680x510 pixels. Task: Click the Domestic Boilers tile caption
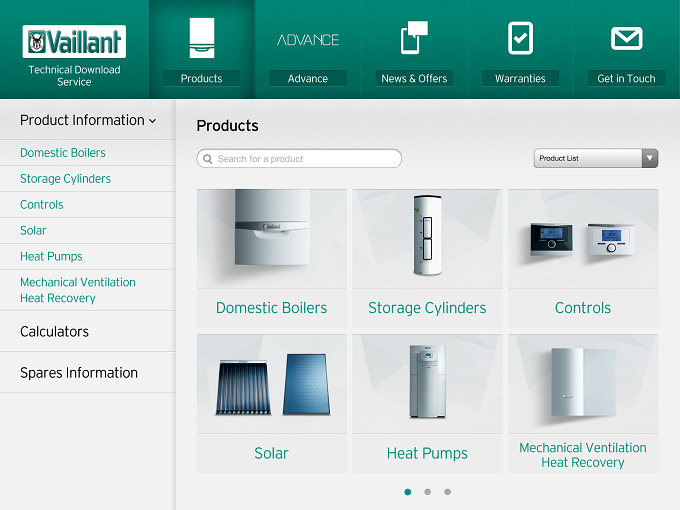tap(271, 308)
